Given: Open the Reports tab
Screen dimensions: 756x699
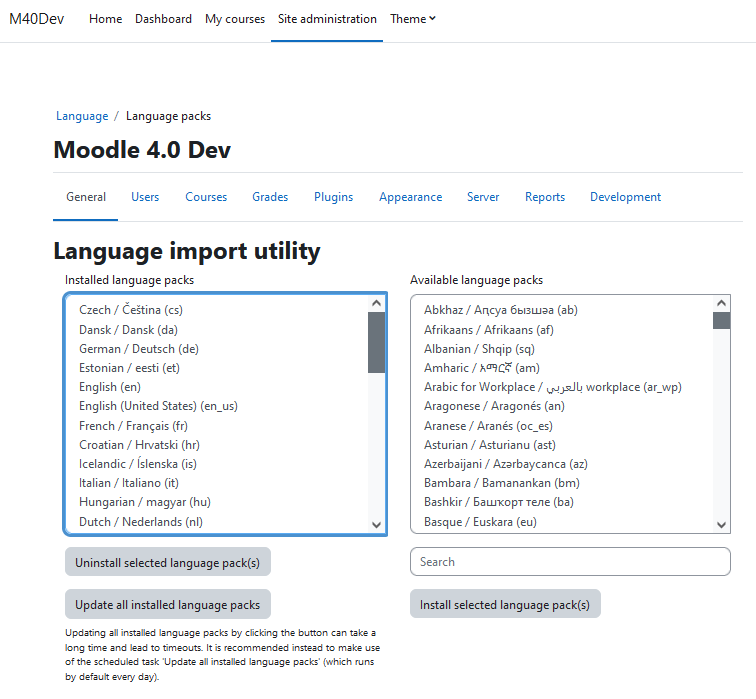Looking at the screenshot, I should click(545, 197).
